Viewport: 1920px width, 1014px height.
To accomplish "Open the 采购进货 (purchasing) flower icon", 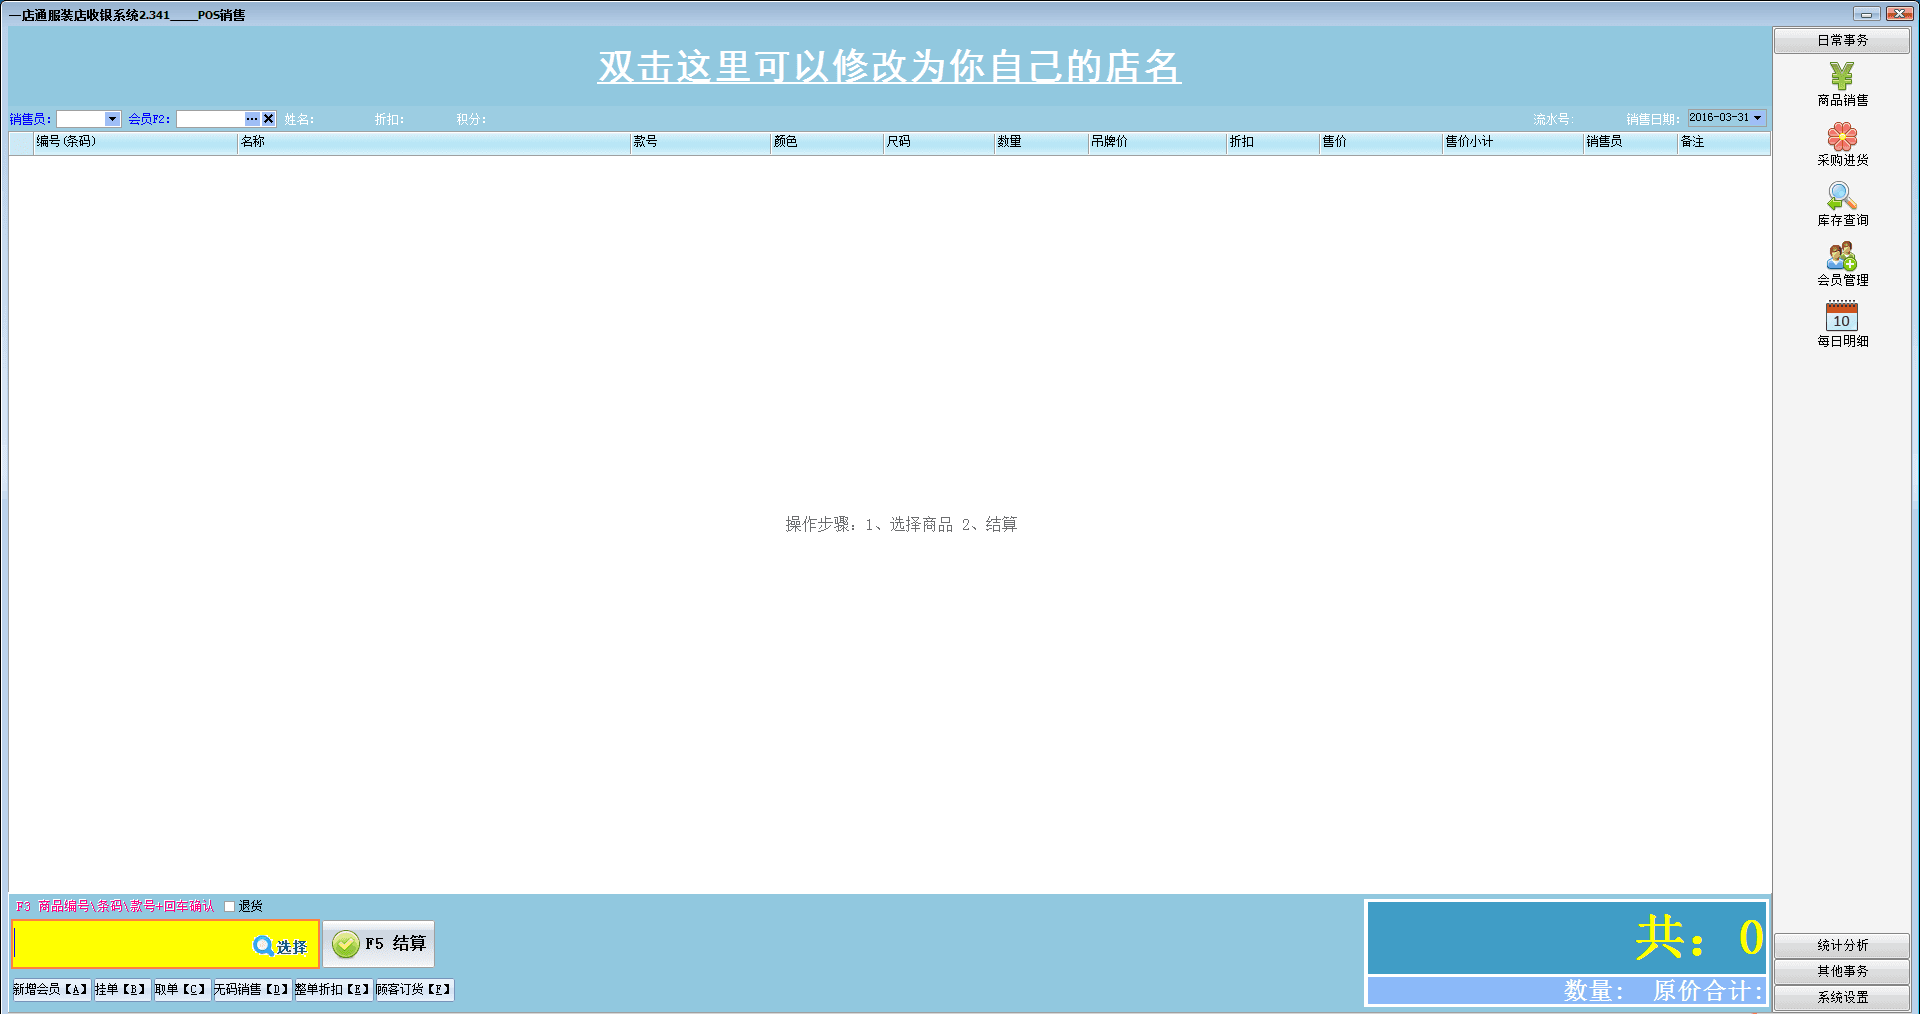I will coord(1841,137).
